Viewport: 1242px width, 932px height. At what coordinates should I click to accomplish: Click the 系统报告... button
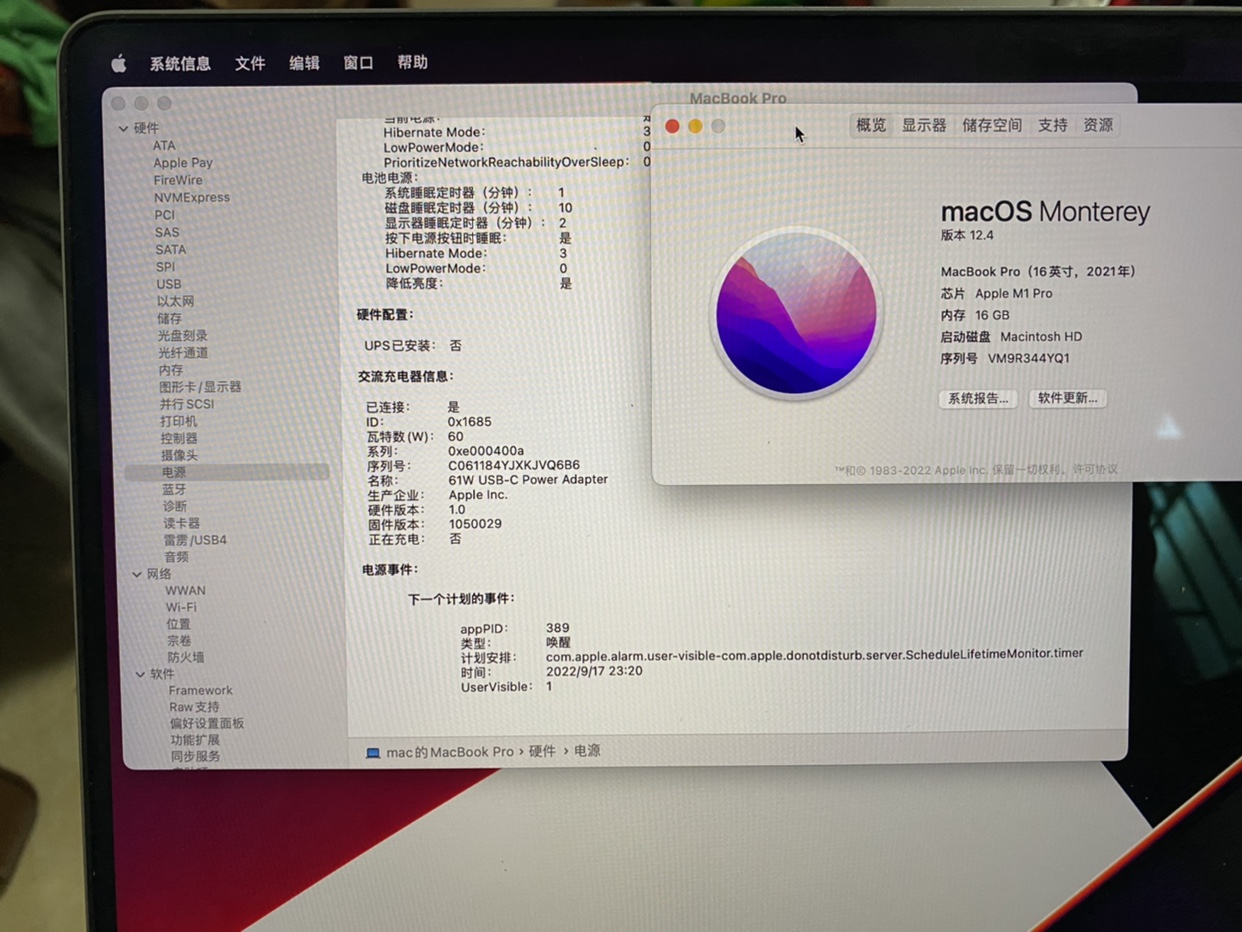(x=978, y=398)
